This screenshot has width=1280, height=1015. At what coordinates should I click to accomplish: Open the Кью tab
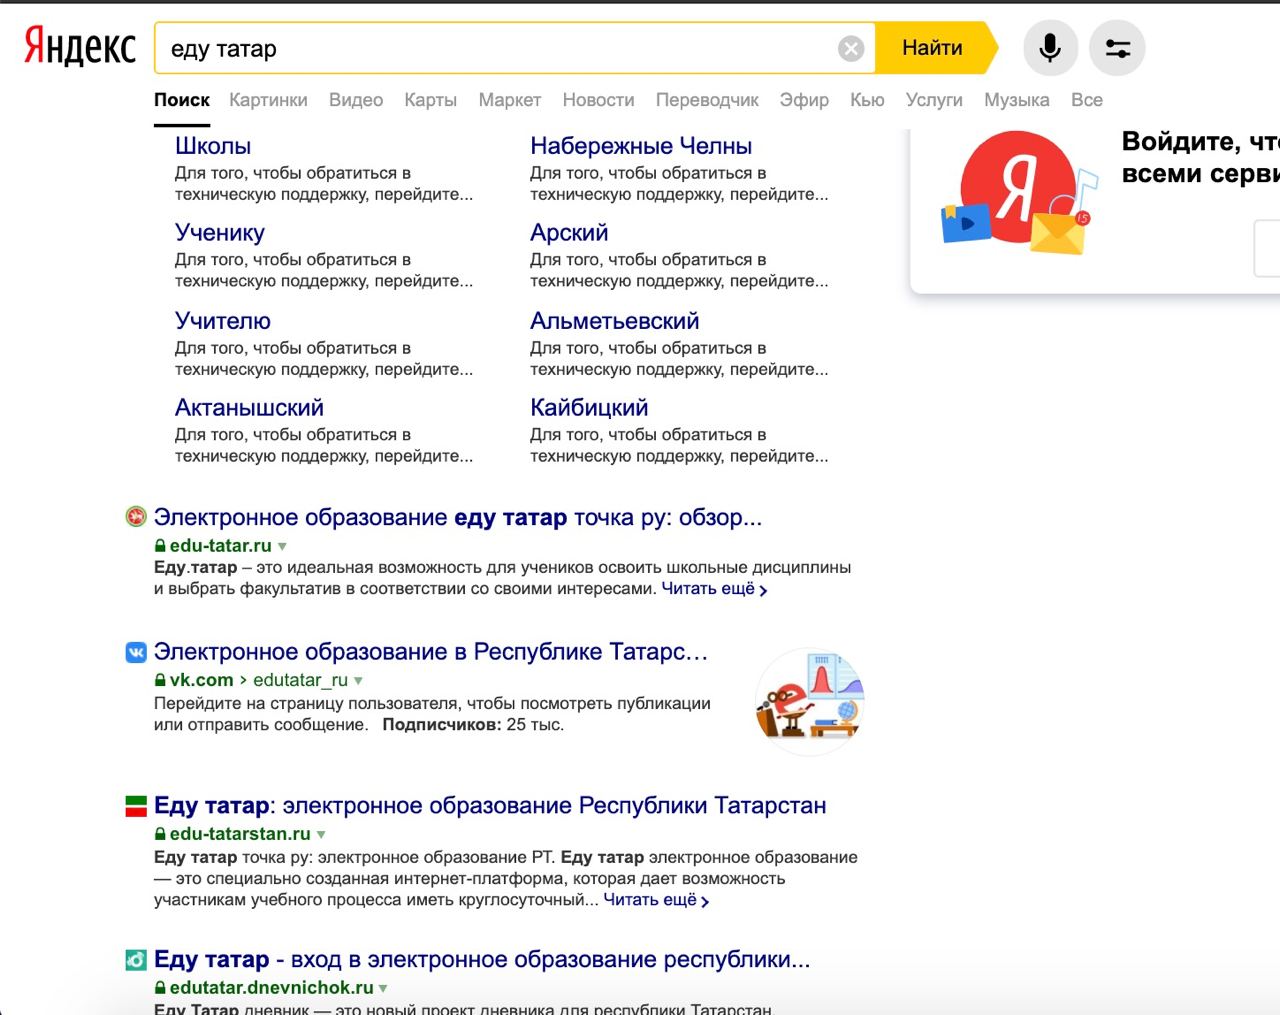coord(867,100)
